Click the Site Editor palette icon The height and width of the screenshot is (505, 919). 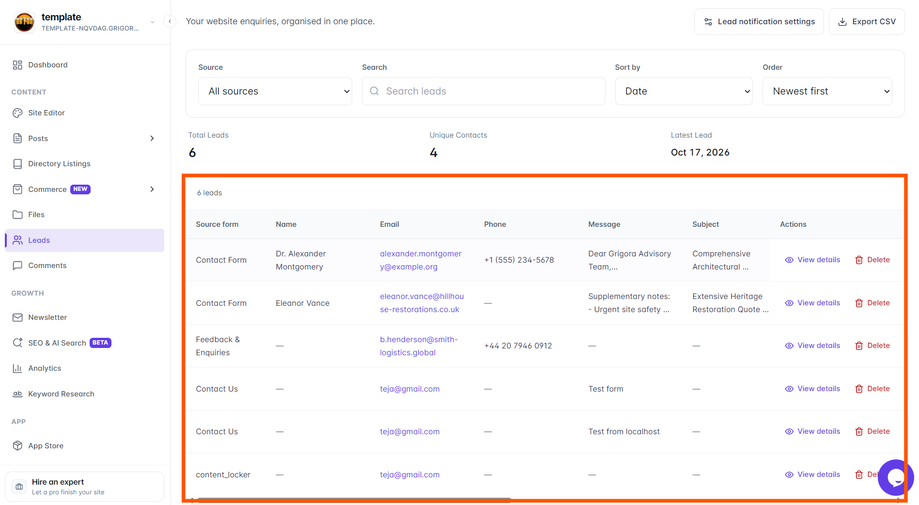pos(18,113)
